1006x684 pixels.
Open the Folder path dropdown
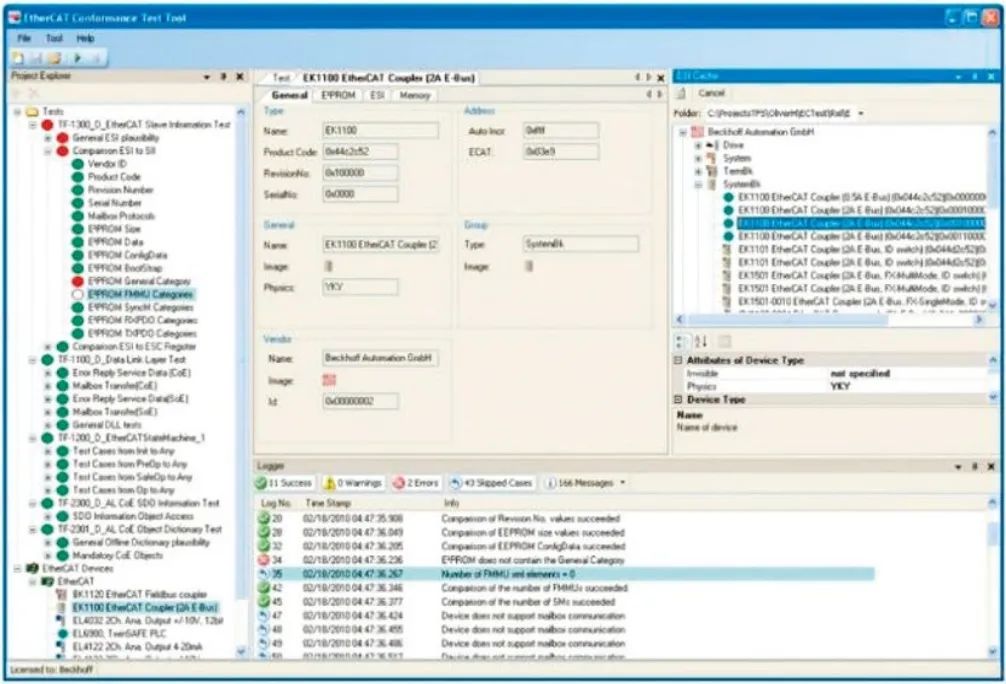coord(861,114)
